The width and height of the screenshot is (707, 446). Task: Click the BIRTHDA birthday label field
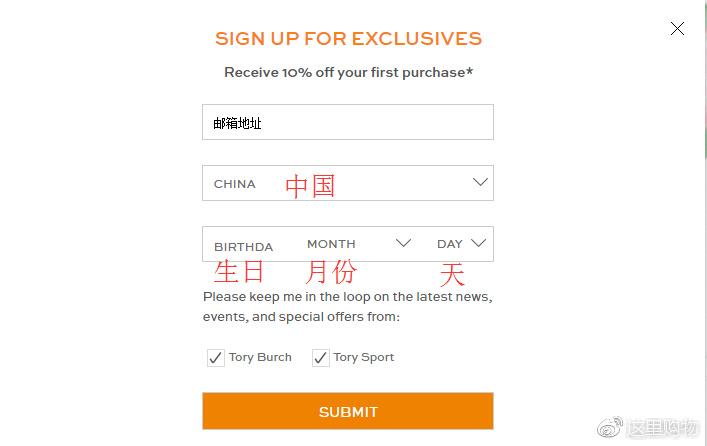243,247
